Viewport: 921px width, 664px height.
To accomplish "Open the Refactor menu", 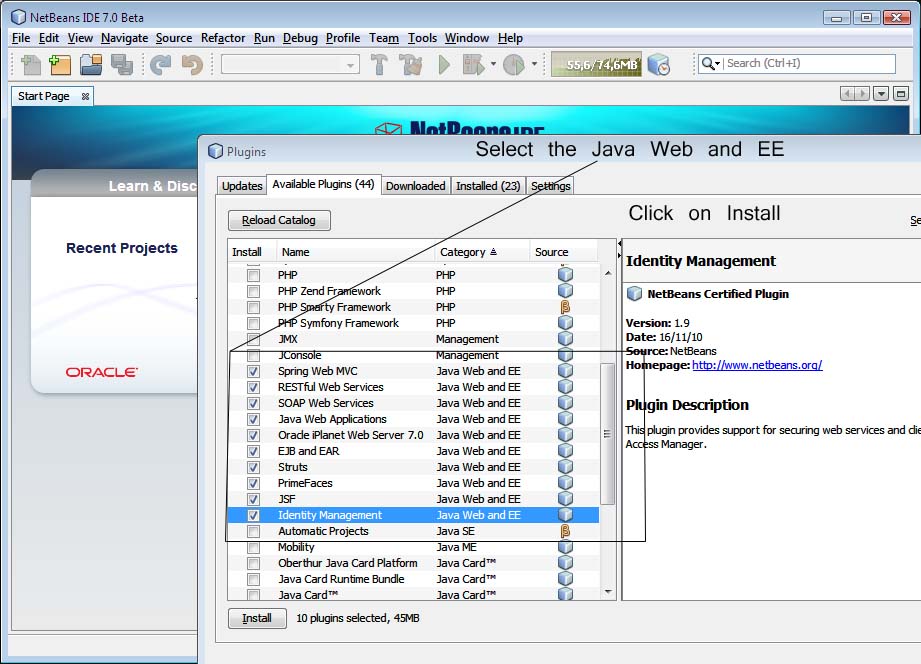I will point(222,38).
